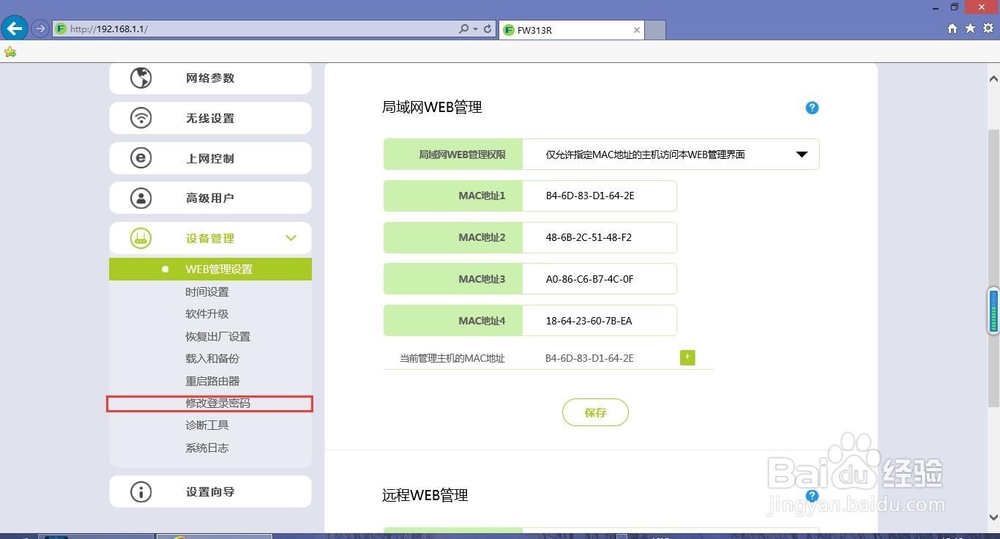The height and width of the screenshot is (539, 1000).
Task: Click the page scrollbar down arrow
Action: [x=993, y=517]
